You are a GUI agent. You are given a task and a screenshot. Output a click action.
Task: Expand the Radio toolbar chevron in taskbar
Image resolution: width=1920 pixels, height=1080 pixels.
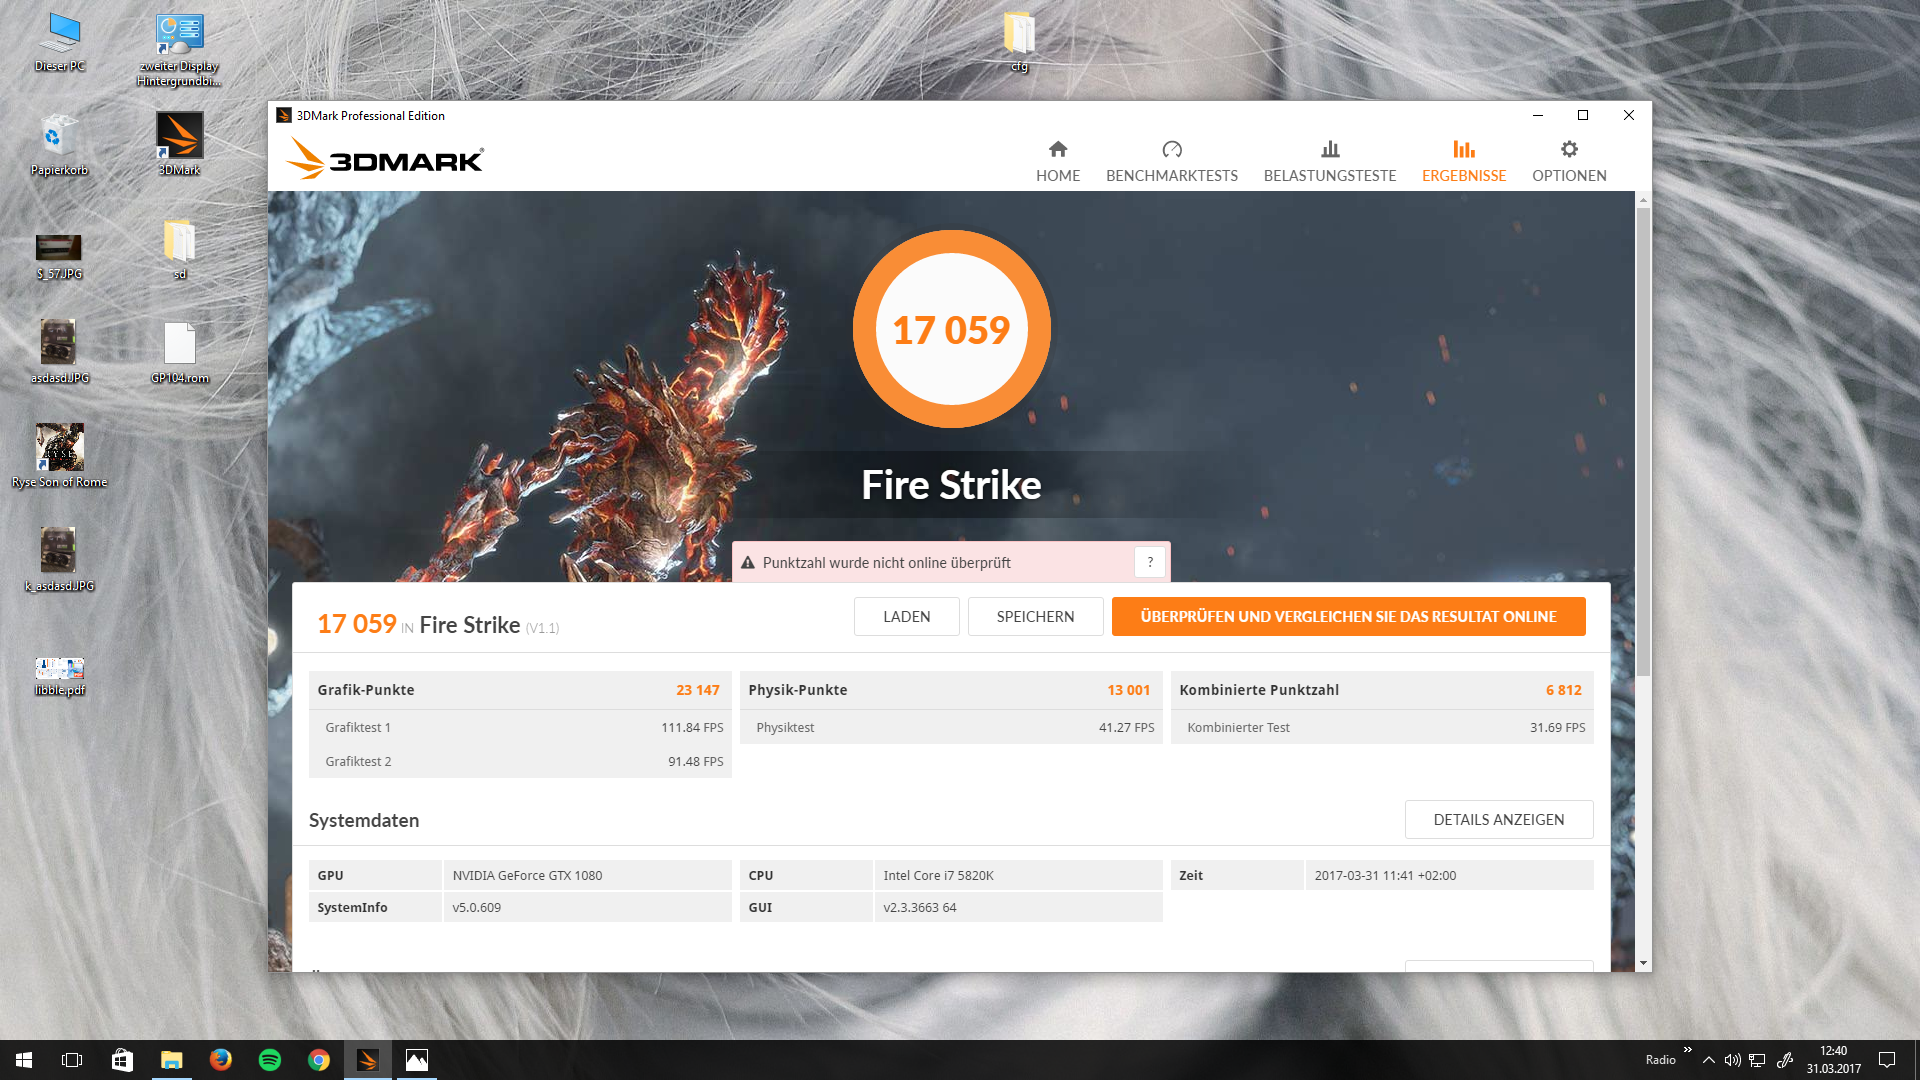(x=1687, y=1049)
